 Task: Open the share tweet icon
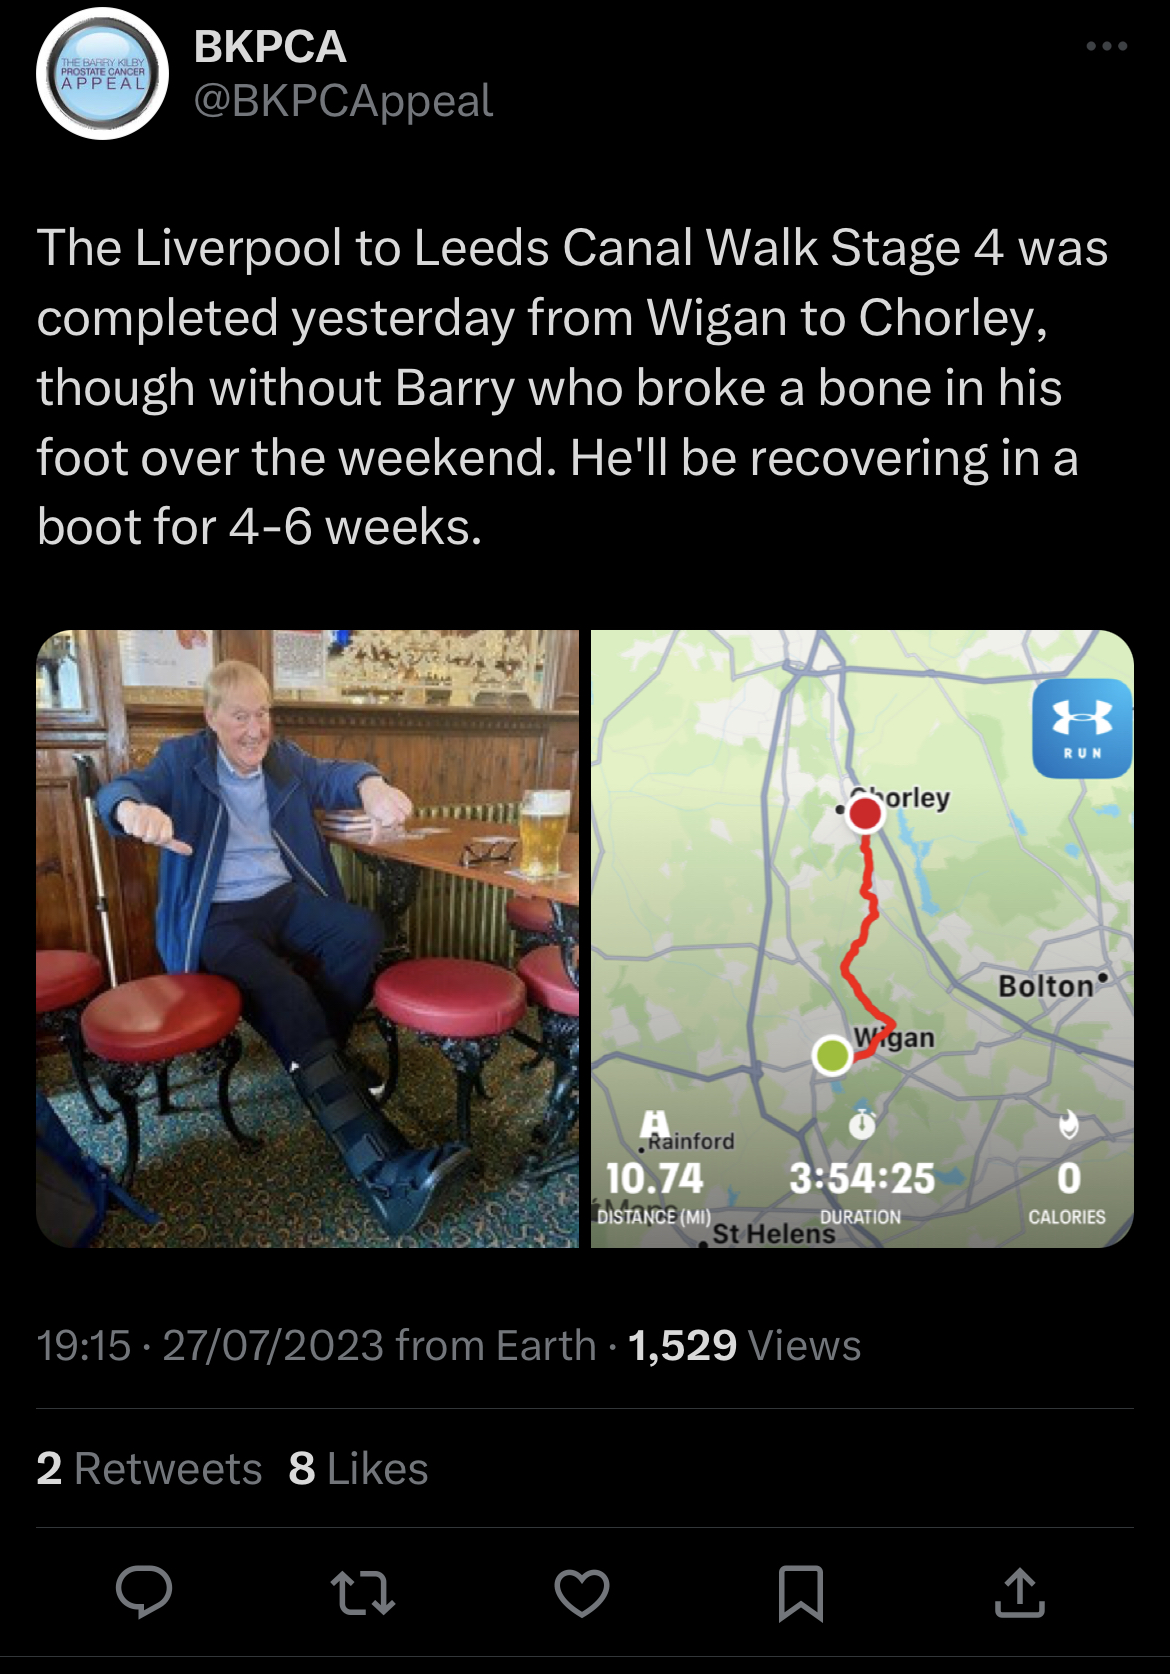tap(1019, 1591)
